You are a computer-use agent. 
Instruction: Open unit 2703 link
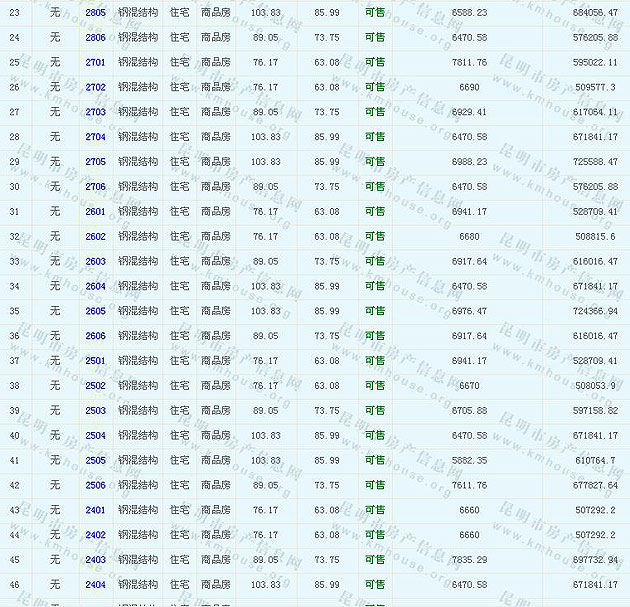coord(95,112)
